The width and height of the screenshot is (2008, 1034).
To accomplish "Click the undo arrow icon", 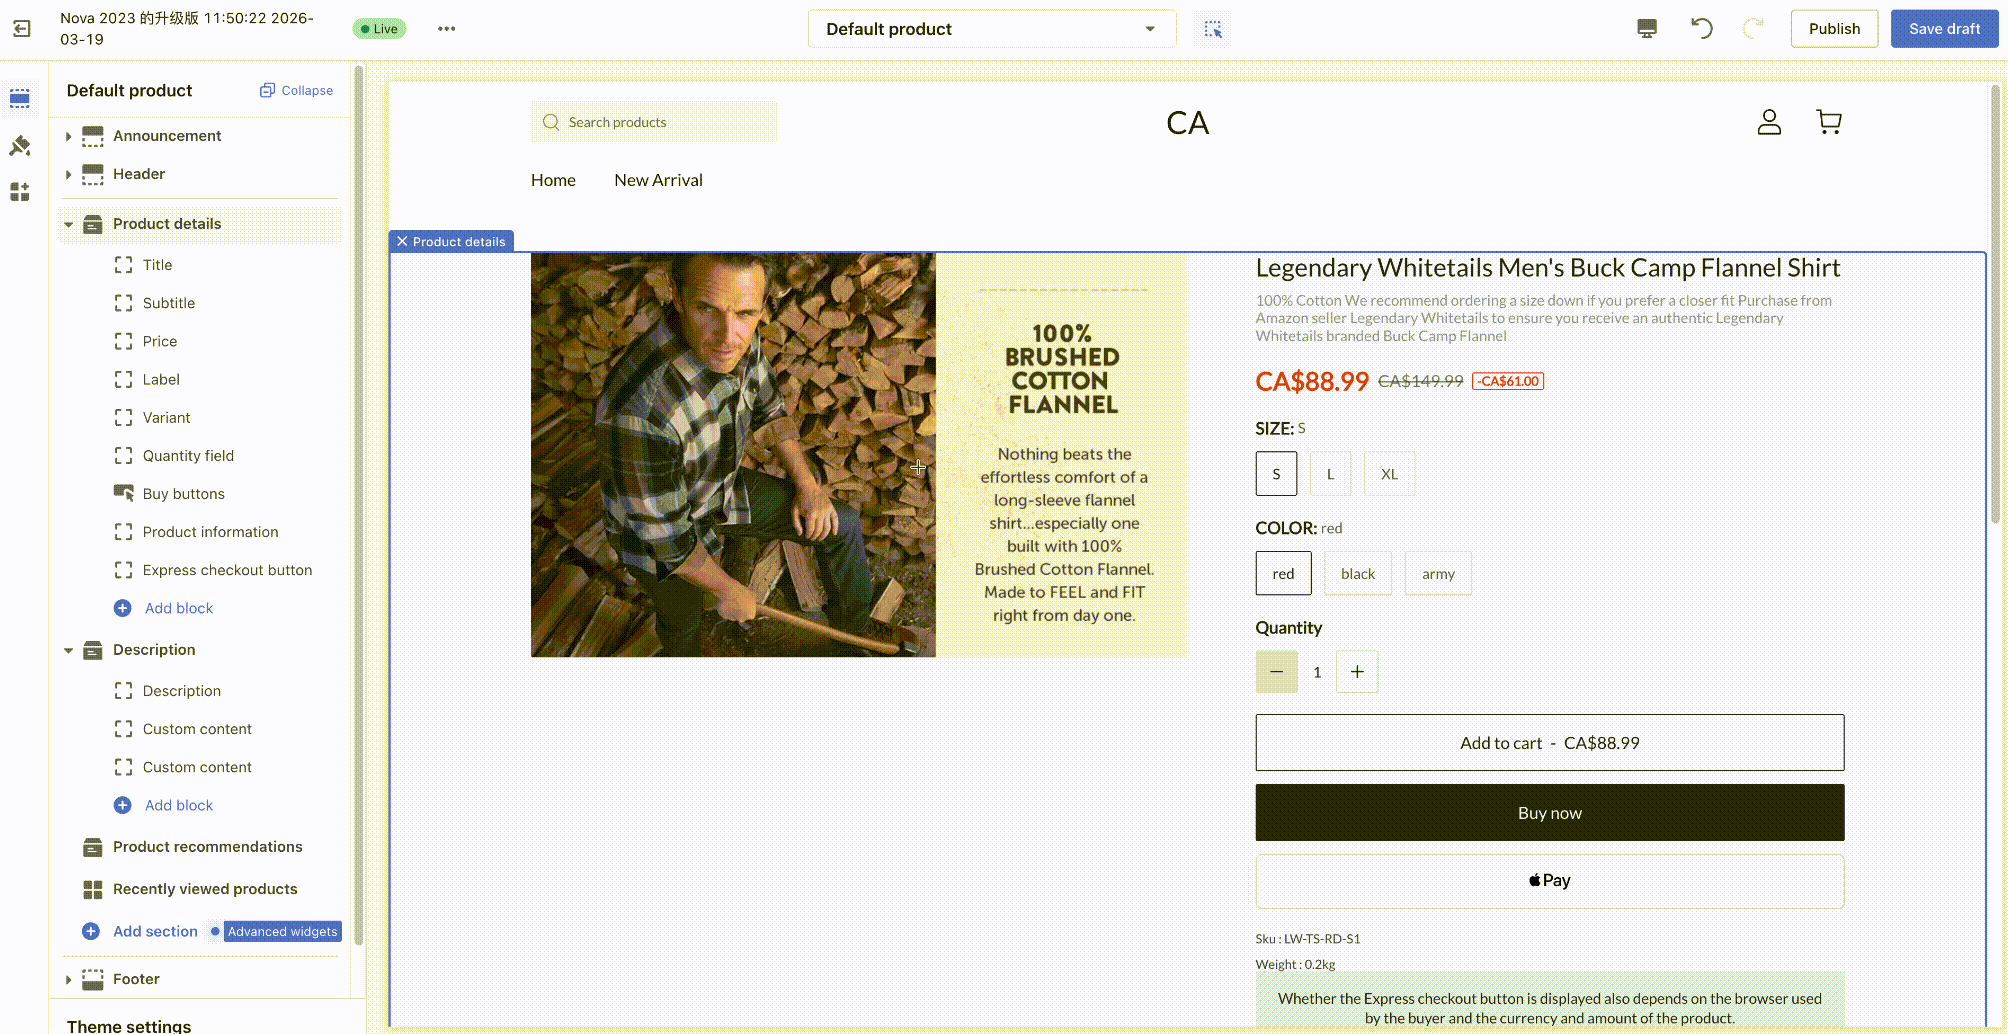I will (1701, 29).
